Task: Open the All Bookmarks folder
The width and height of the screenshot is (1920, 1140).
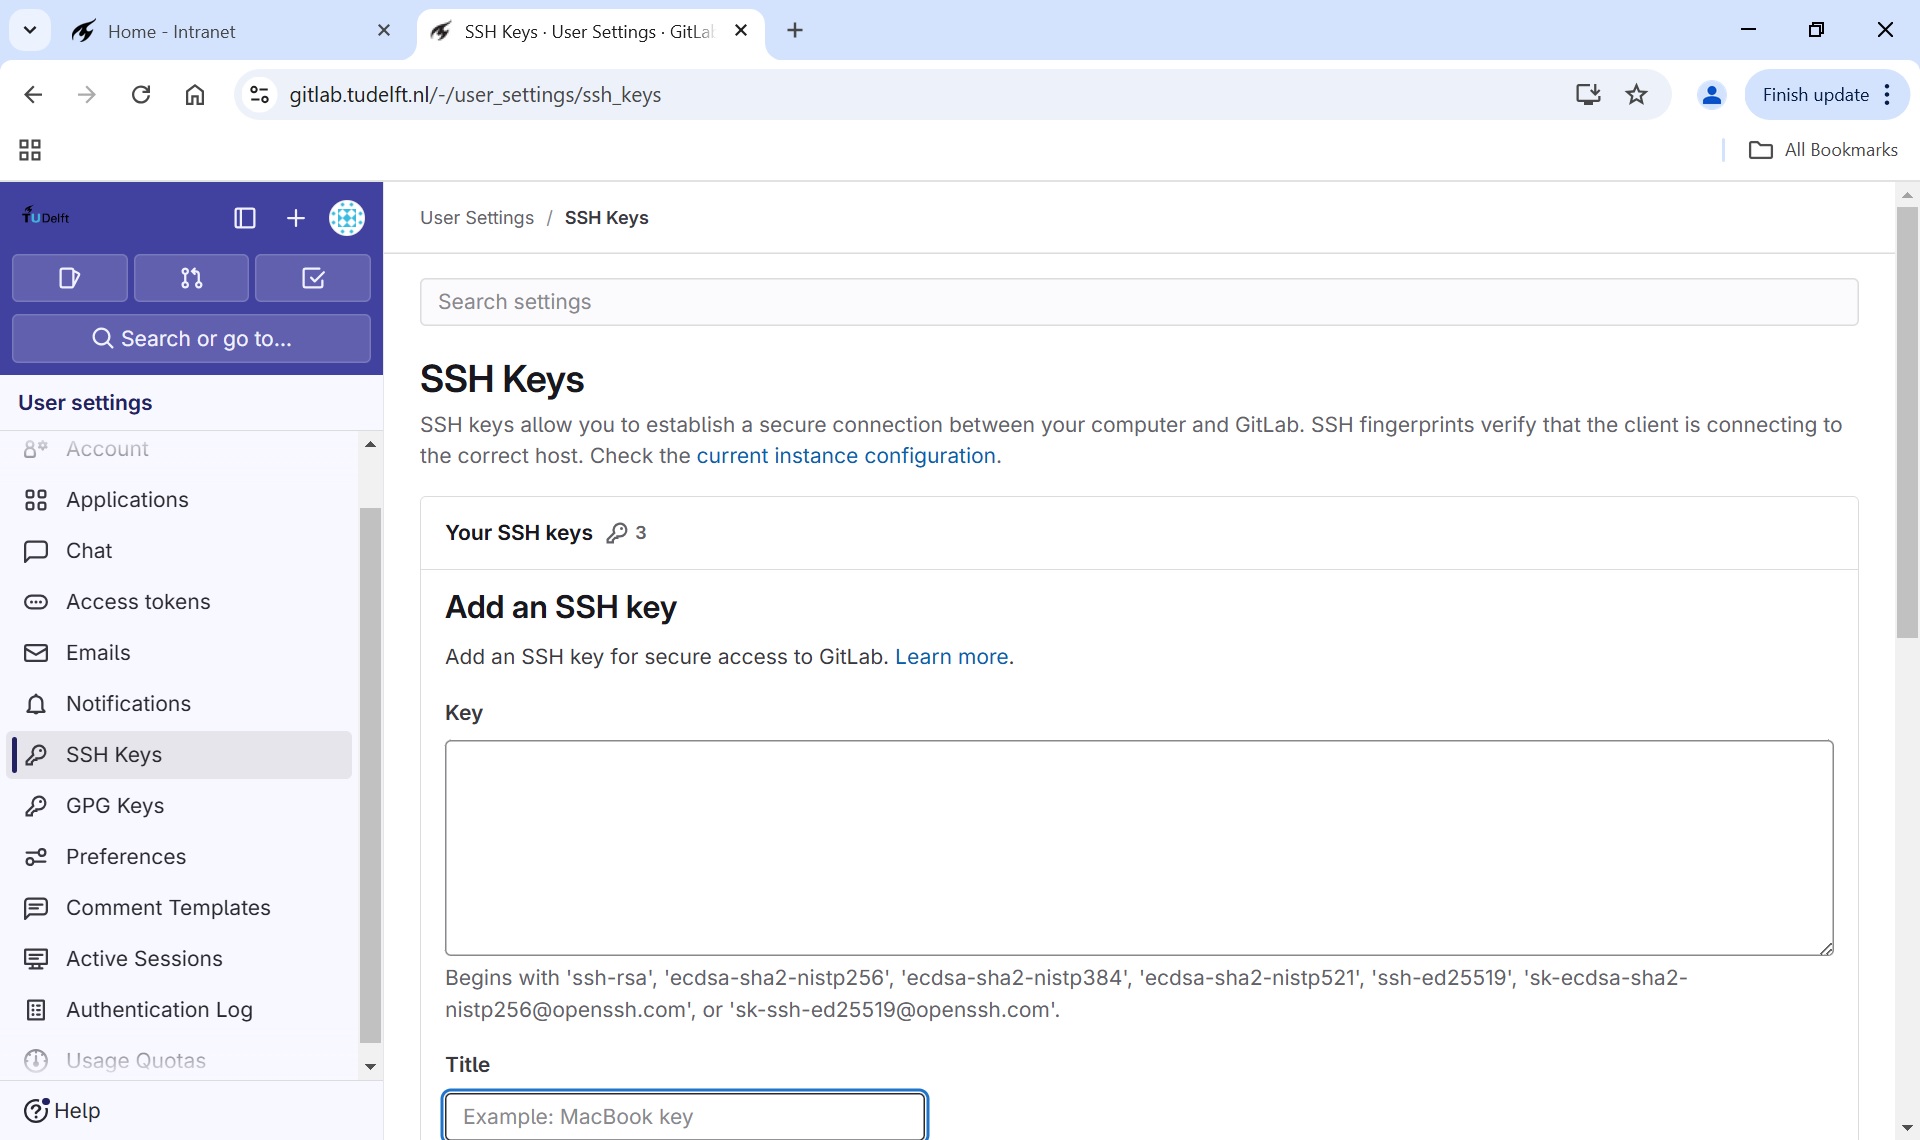Action: [1823, 150]
